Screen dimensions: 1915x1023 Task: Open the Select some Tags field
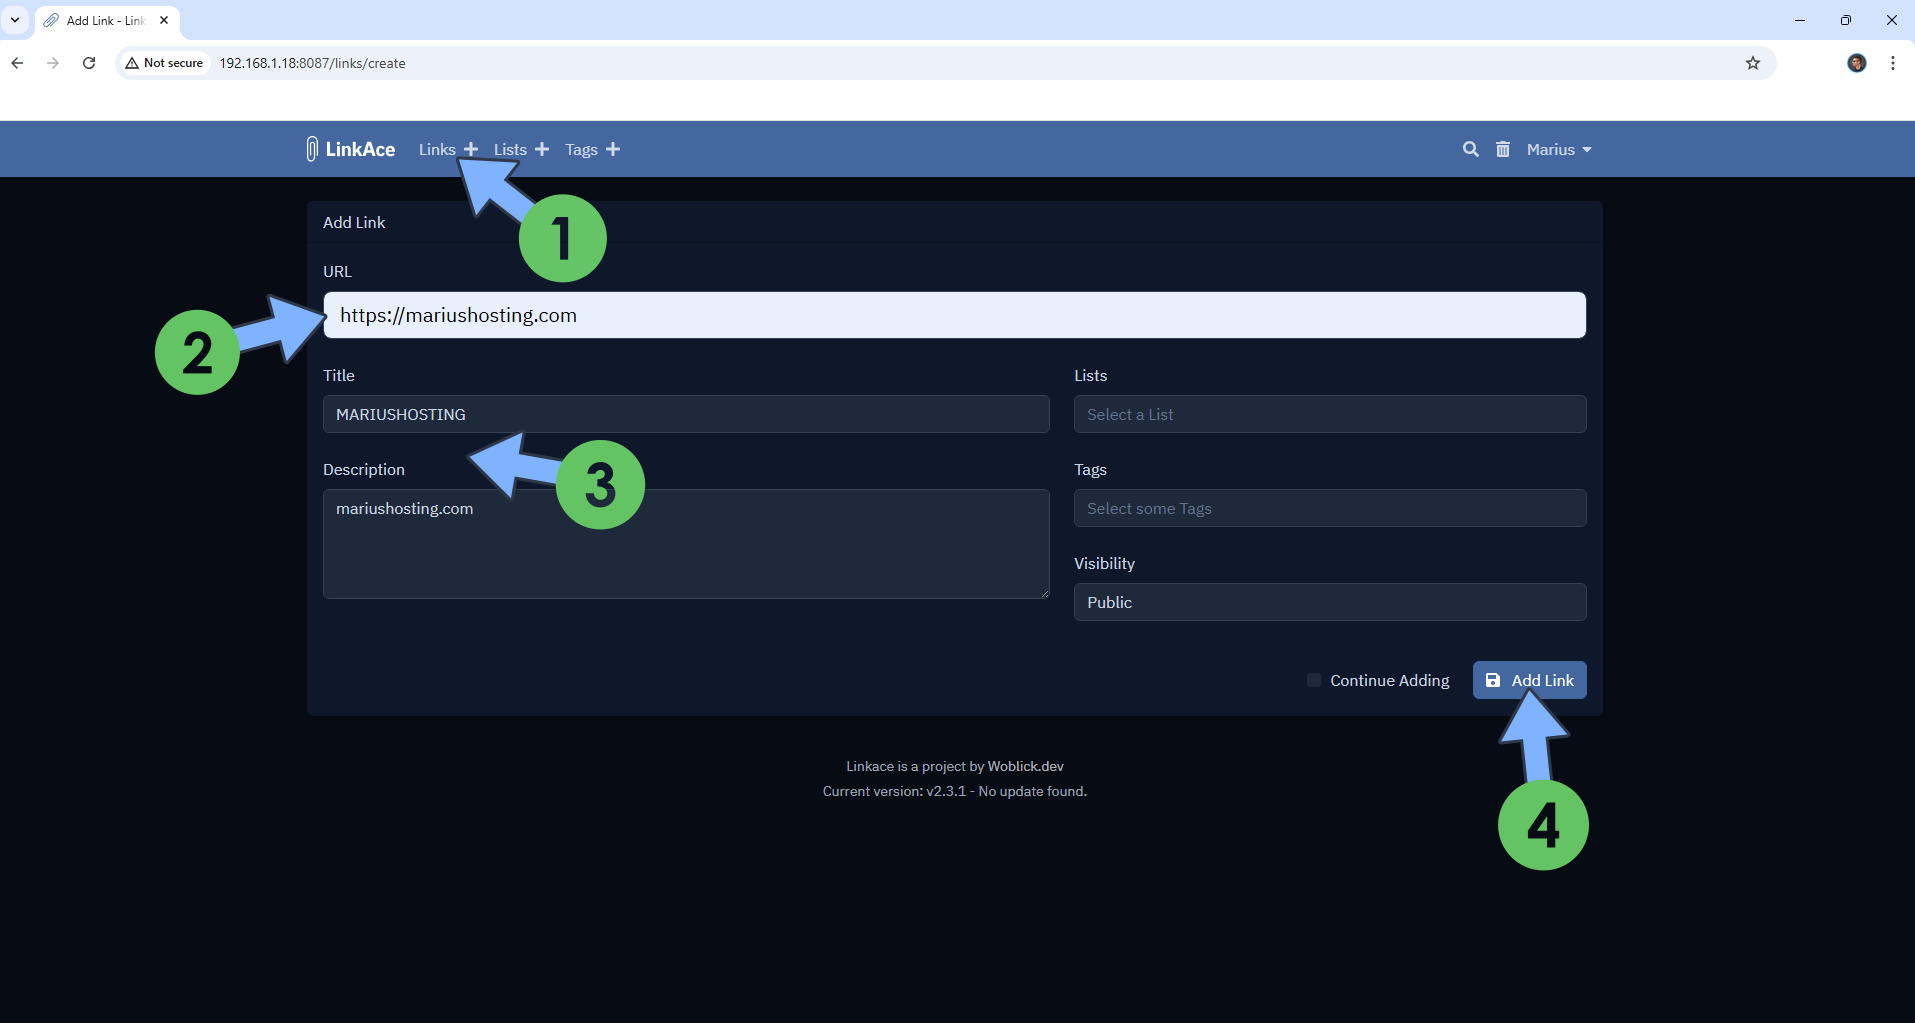click(1329, 508)
